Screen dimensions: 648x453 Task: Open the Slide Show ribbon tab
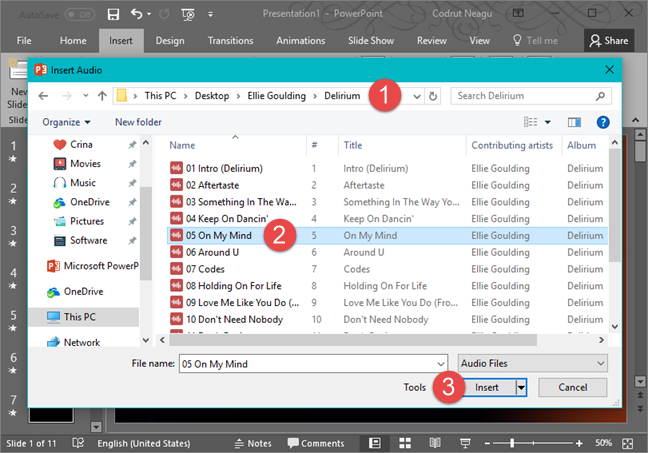371,41
